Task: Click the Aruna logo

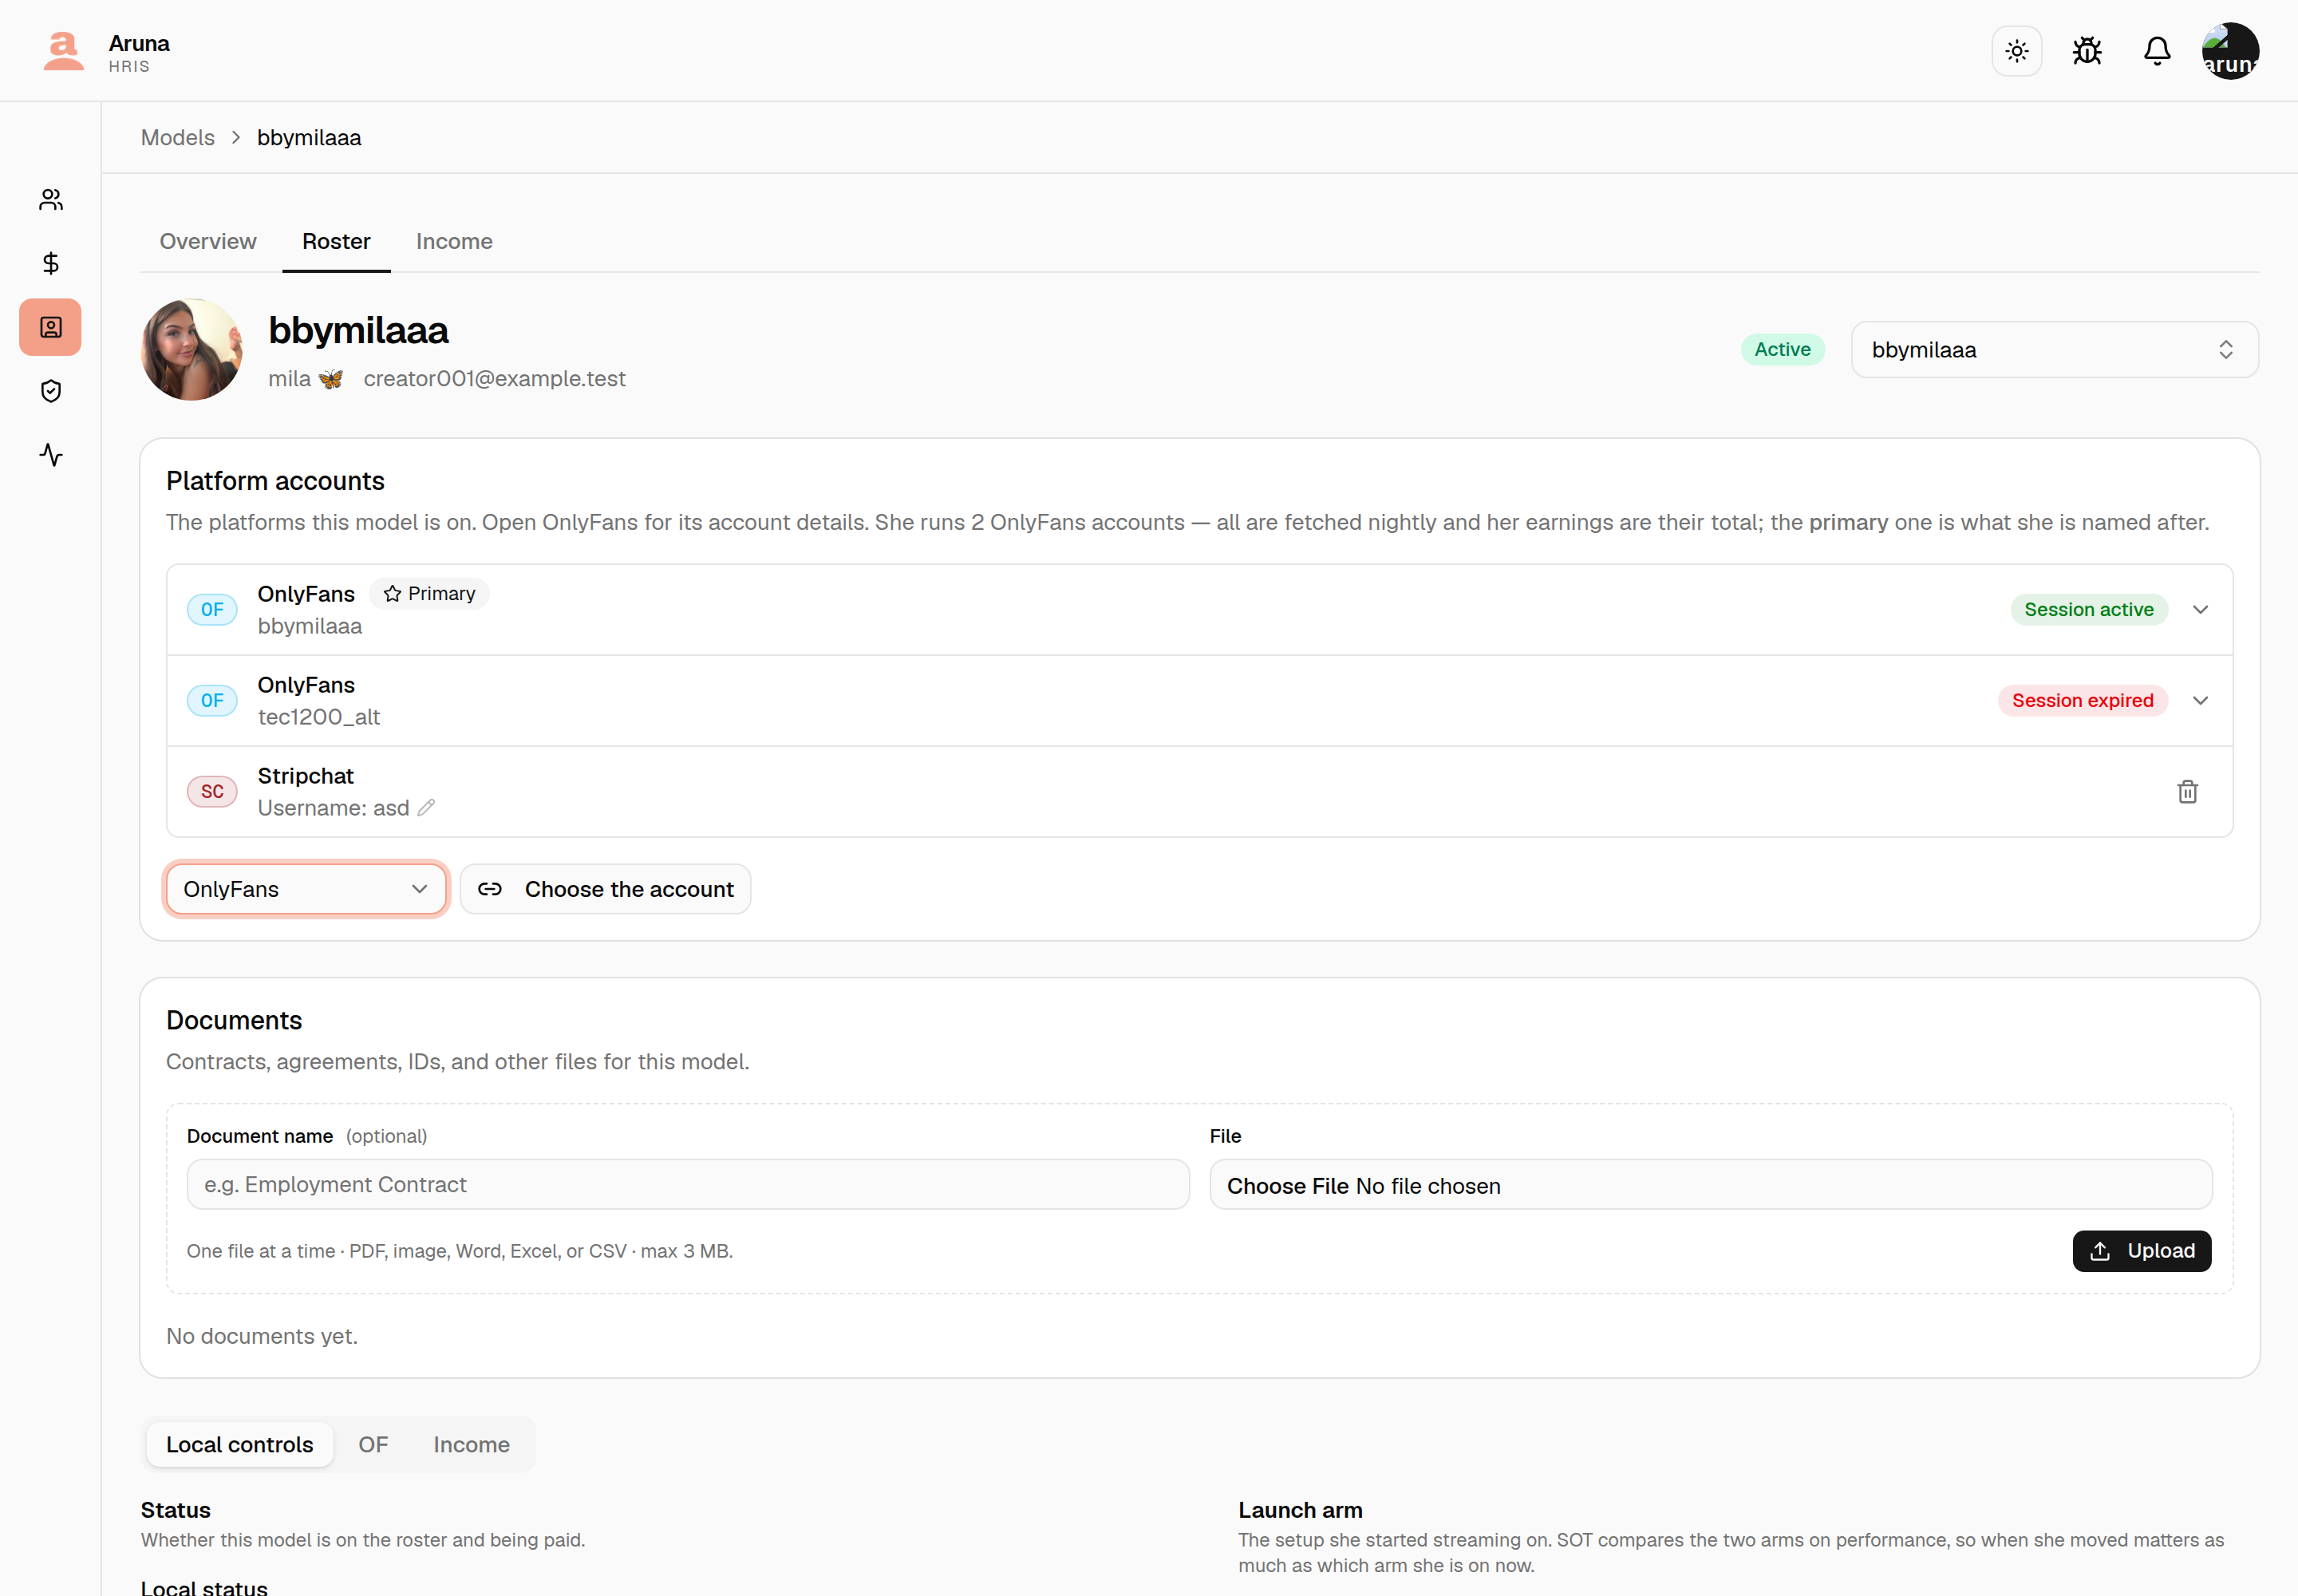Action: (64, 51)
